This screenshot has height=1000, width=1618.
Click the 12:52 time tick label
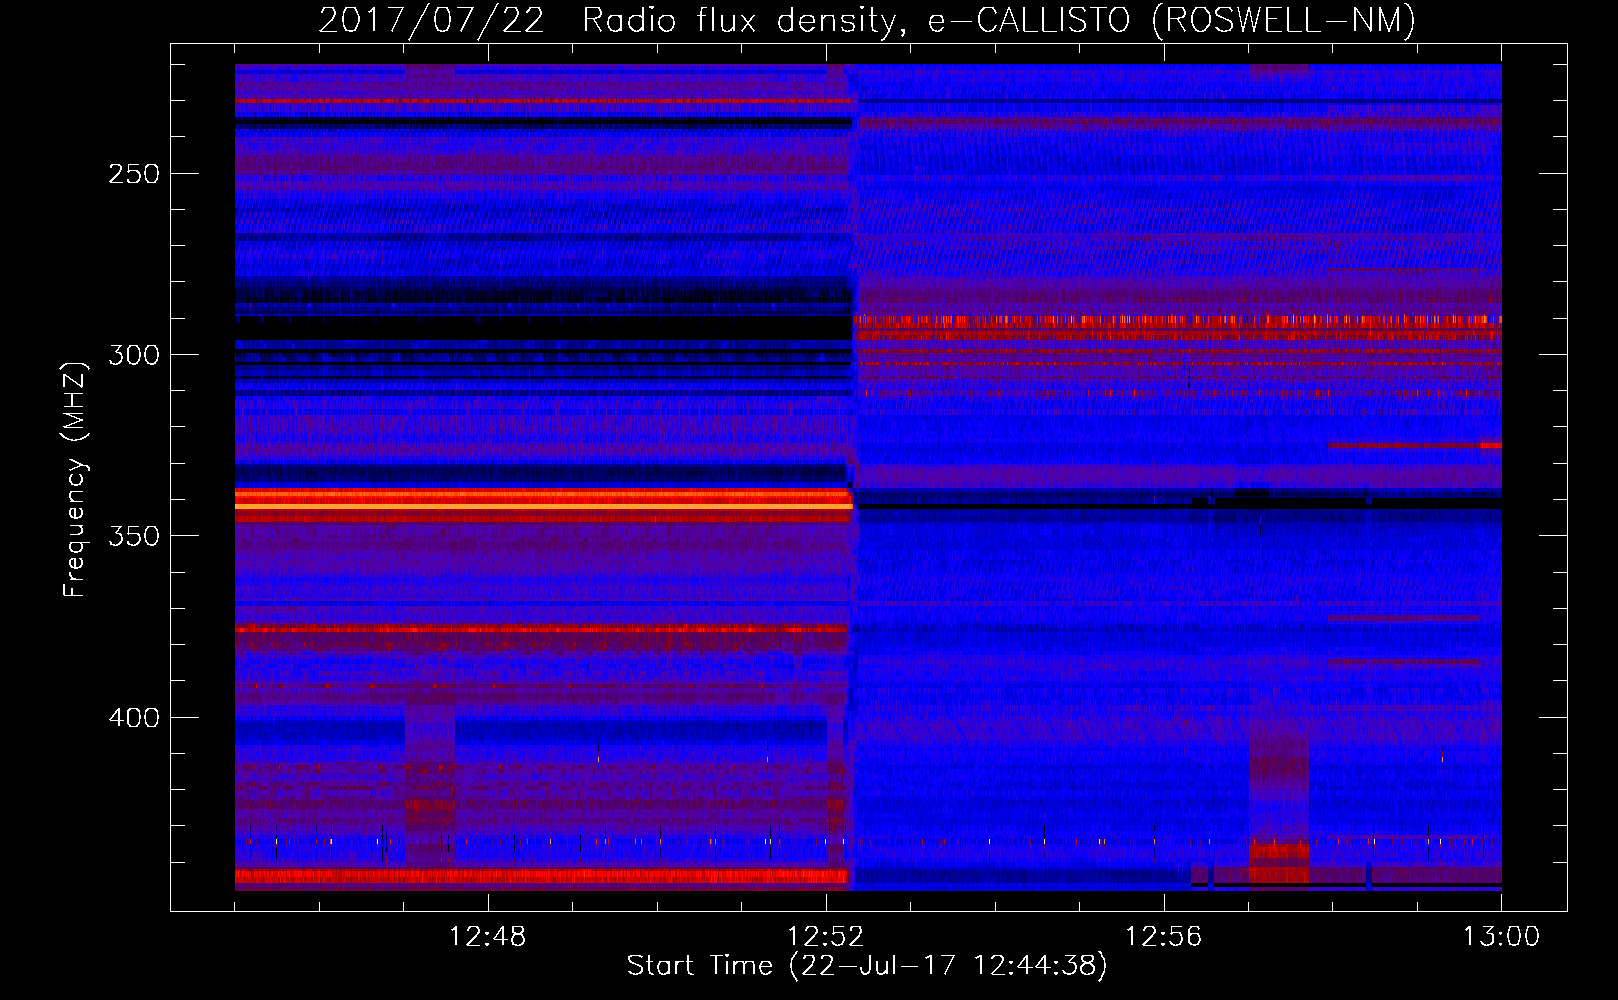point(825,937)
